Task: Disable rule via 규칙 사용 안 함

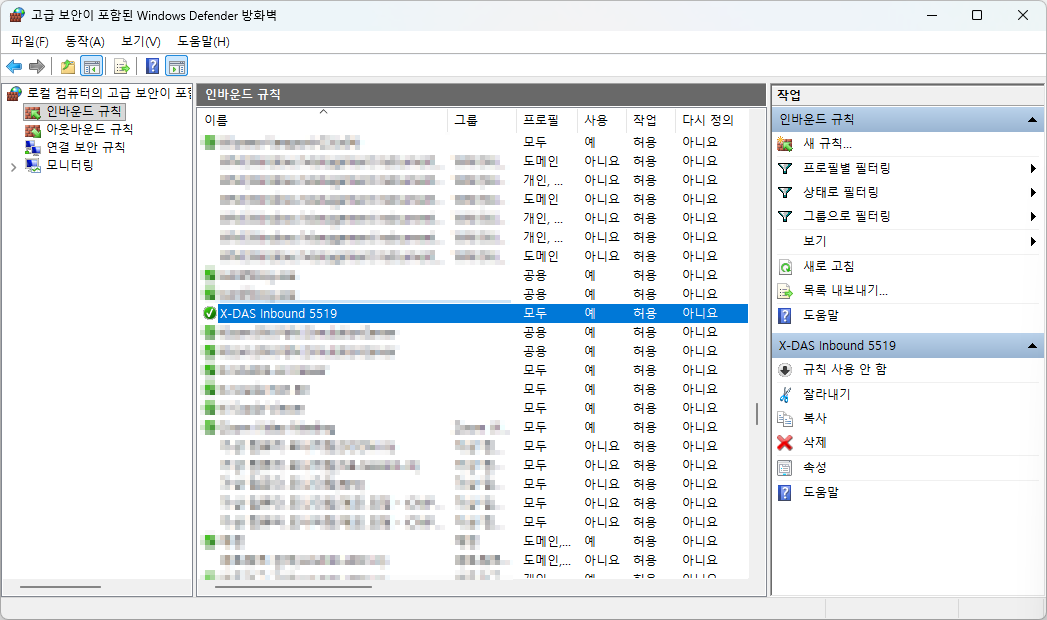Action: click(x=844, y=370)
